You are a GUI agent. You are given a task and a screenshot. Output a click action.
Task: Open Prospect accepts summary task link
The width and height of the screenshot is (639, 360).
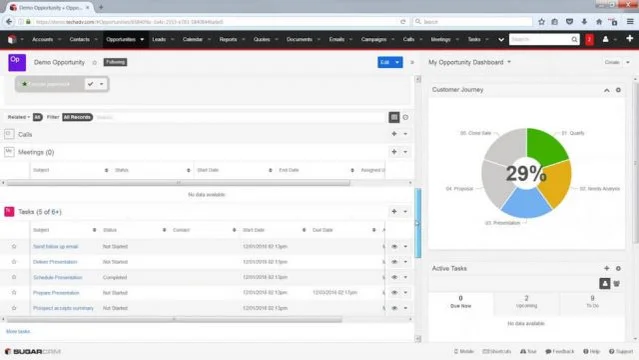pyautogui.click(x=63, y=308)
